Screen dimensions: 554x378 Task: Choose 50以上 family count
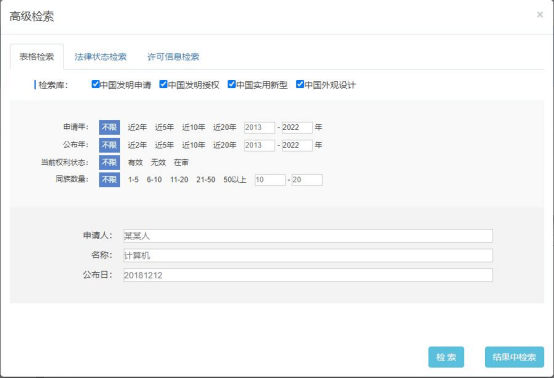coord(235,180)
